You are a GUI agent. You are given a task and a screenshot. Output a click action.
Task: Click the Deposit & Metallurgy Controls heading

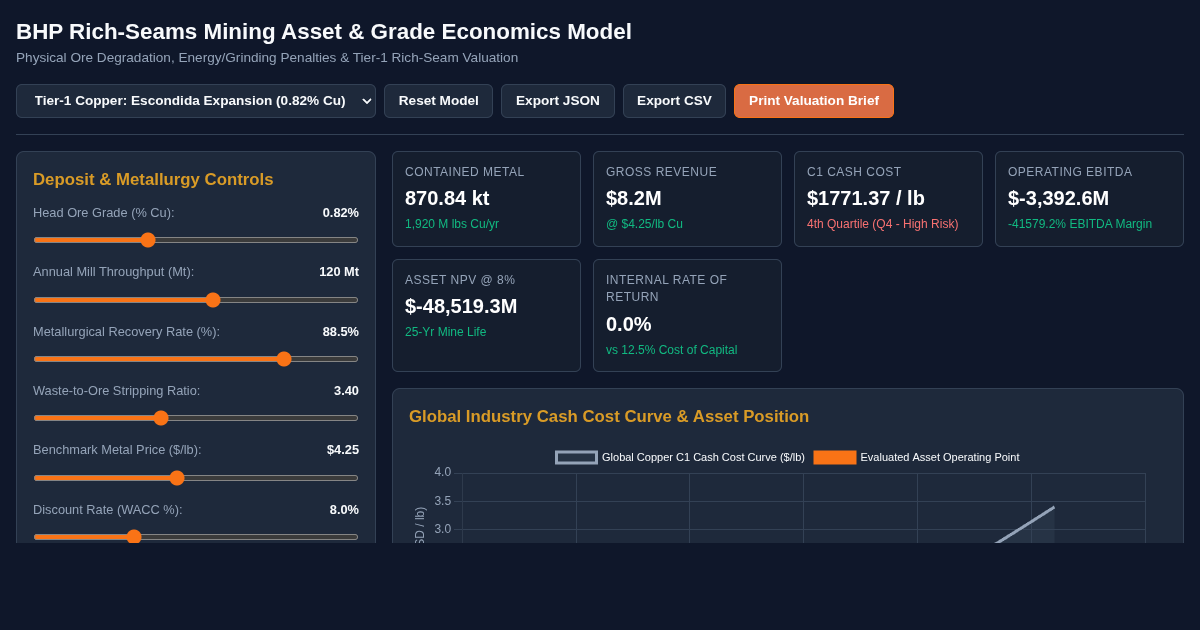coord(153,180)
